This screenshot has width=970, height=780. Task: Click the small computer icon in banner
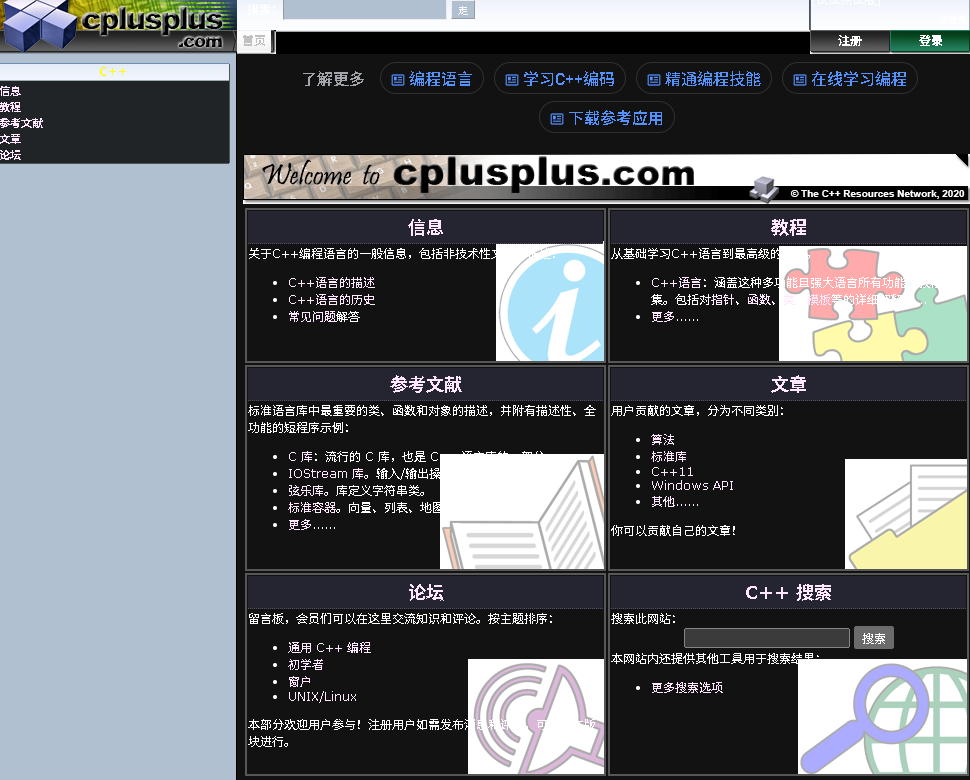coord(764,189)
